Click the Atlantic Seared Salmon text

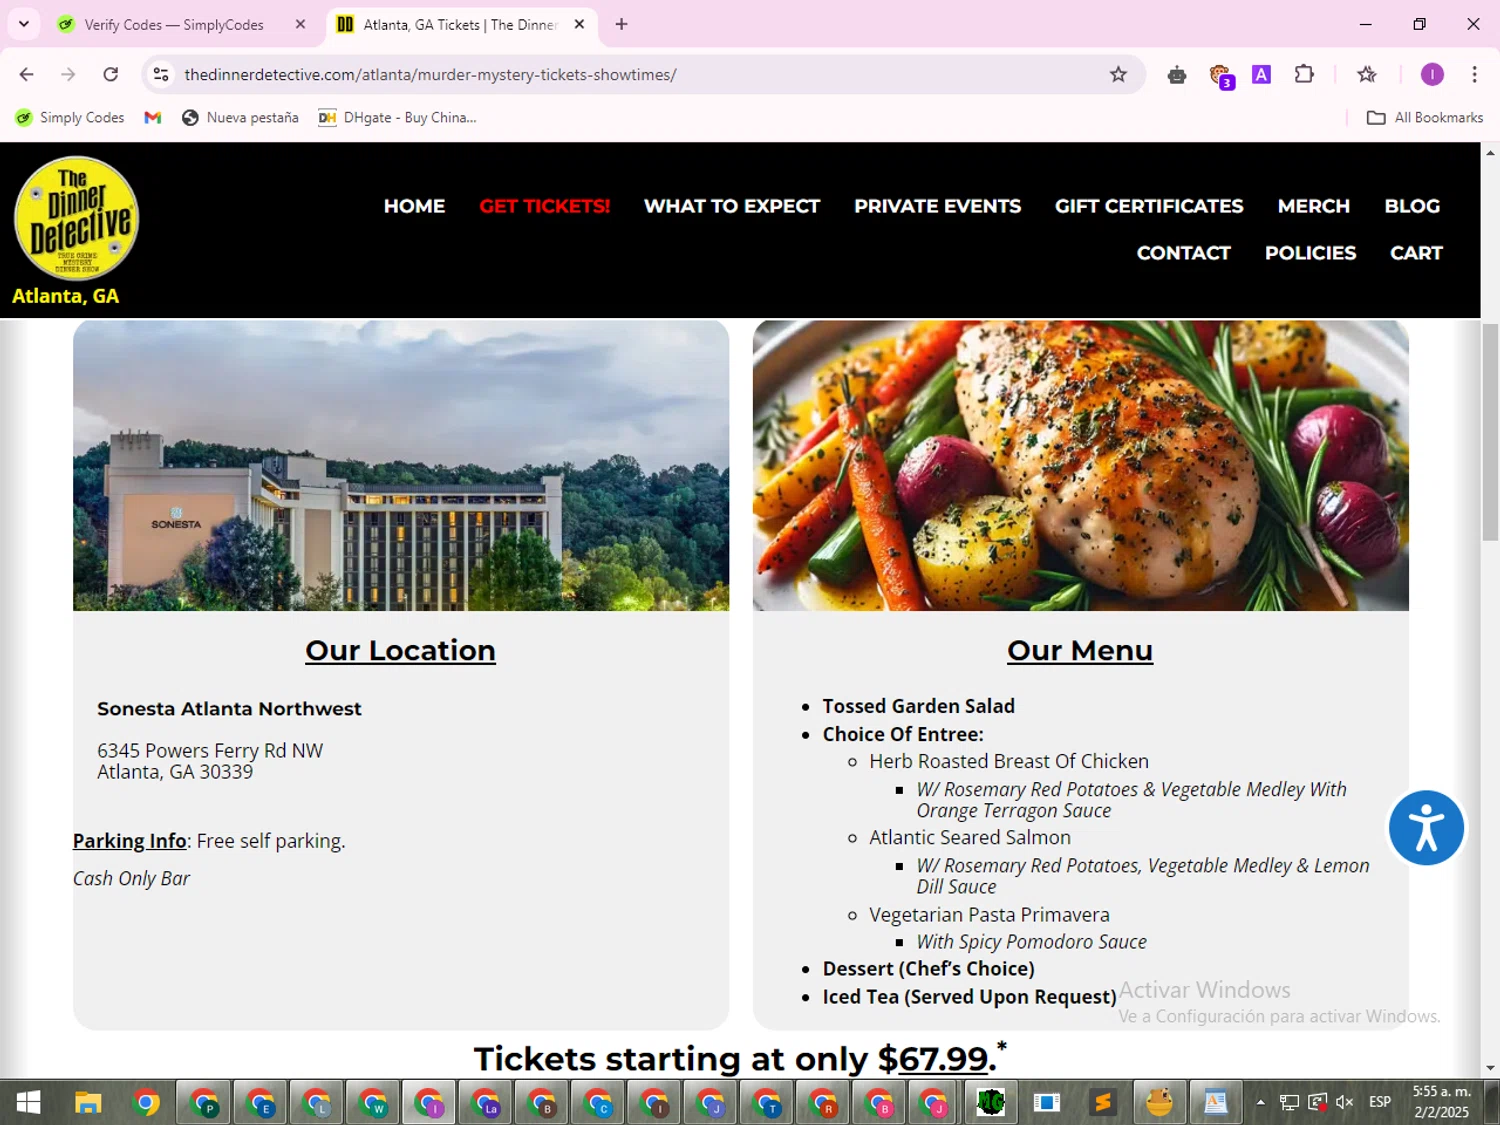click(970, 838)
